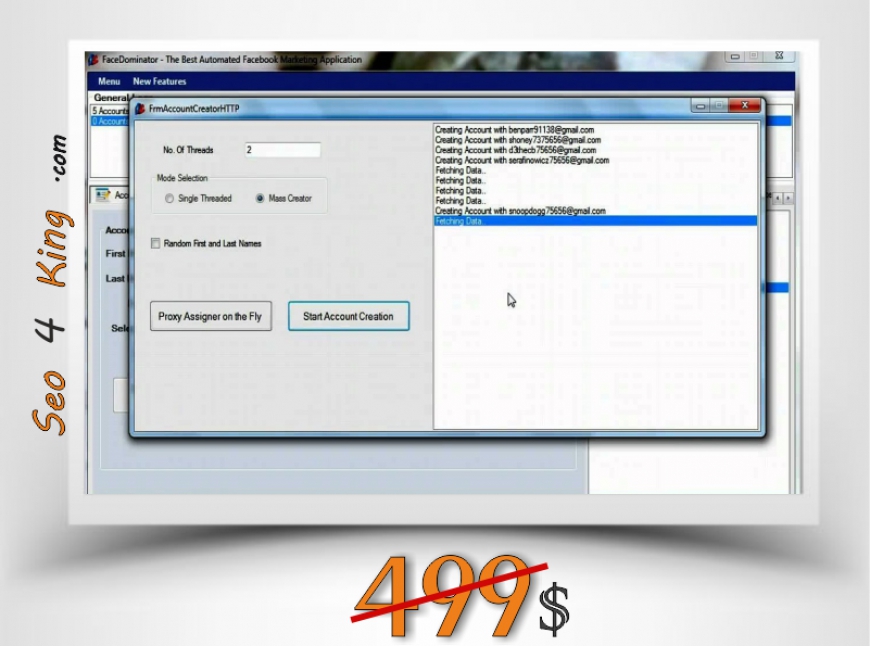Click the tab scroll left arrow in main window

click(778, 198)
